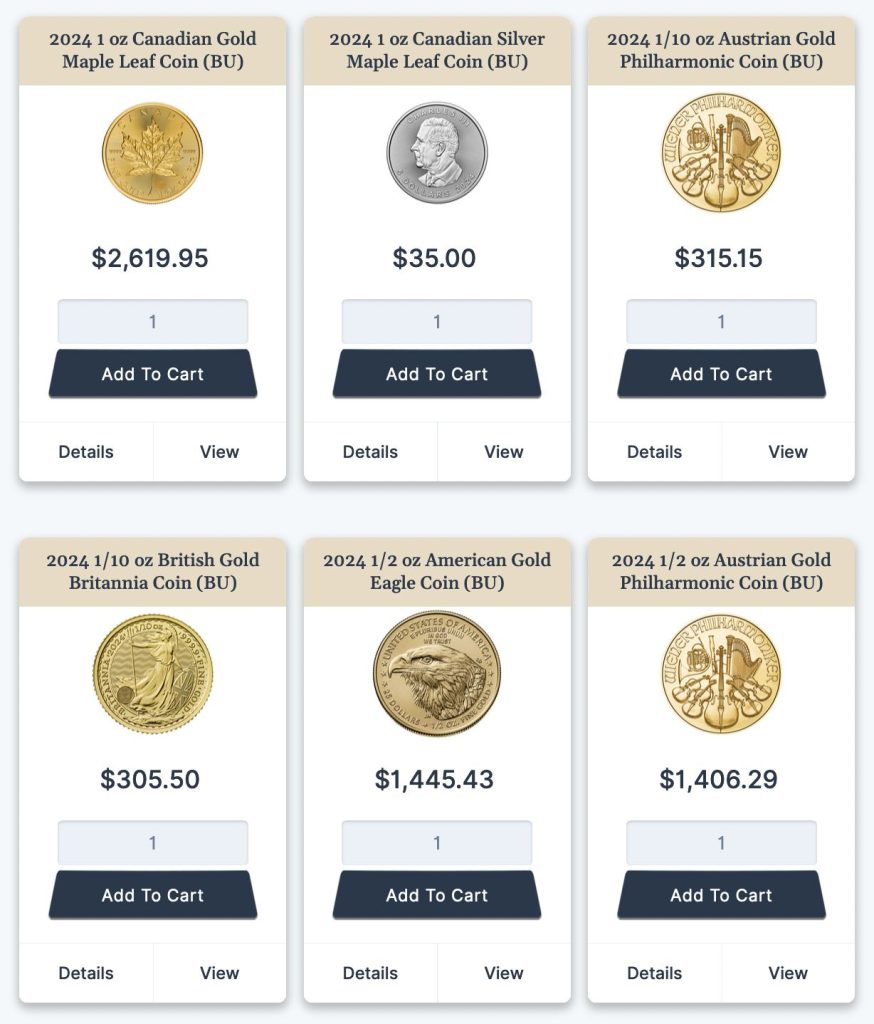Click the 2024 1/2 oz Austrian Gold Philharmonic title
The image size is (874, 1024).
(721, 571)
